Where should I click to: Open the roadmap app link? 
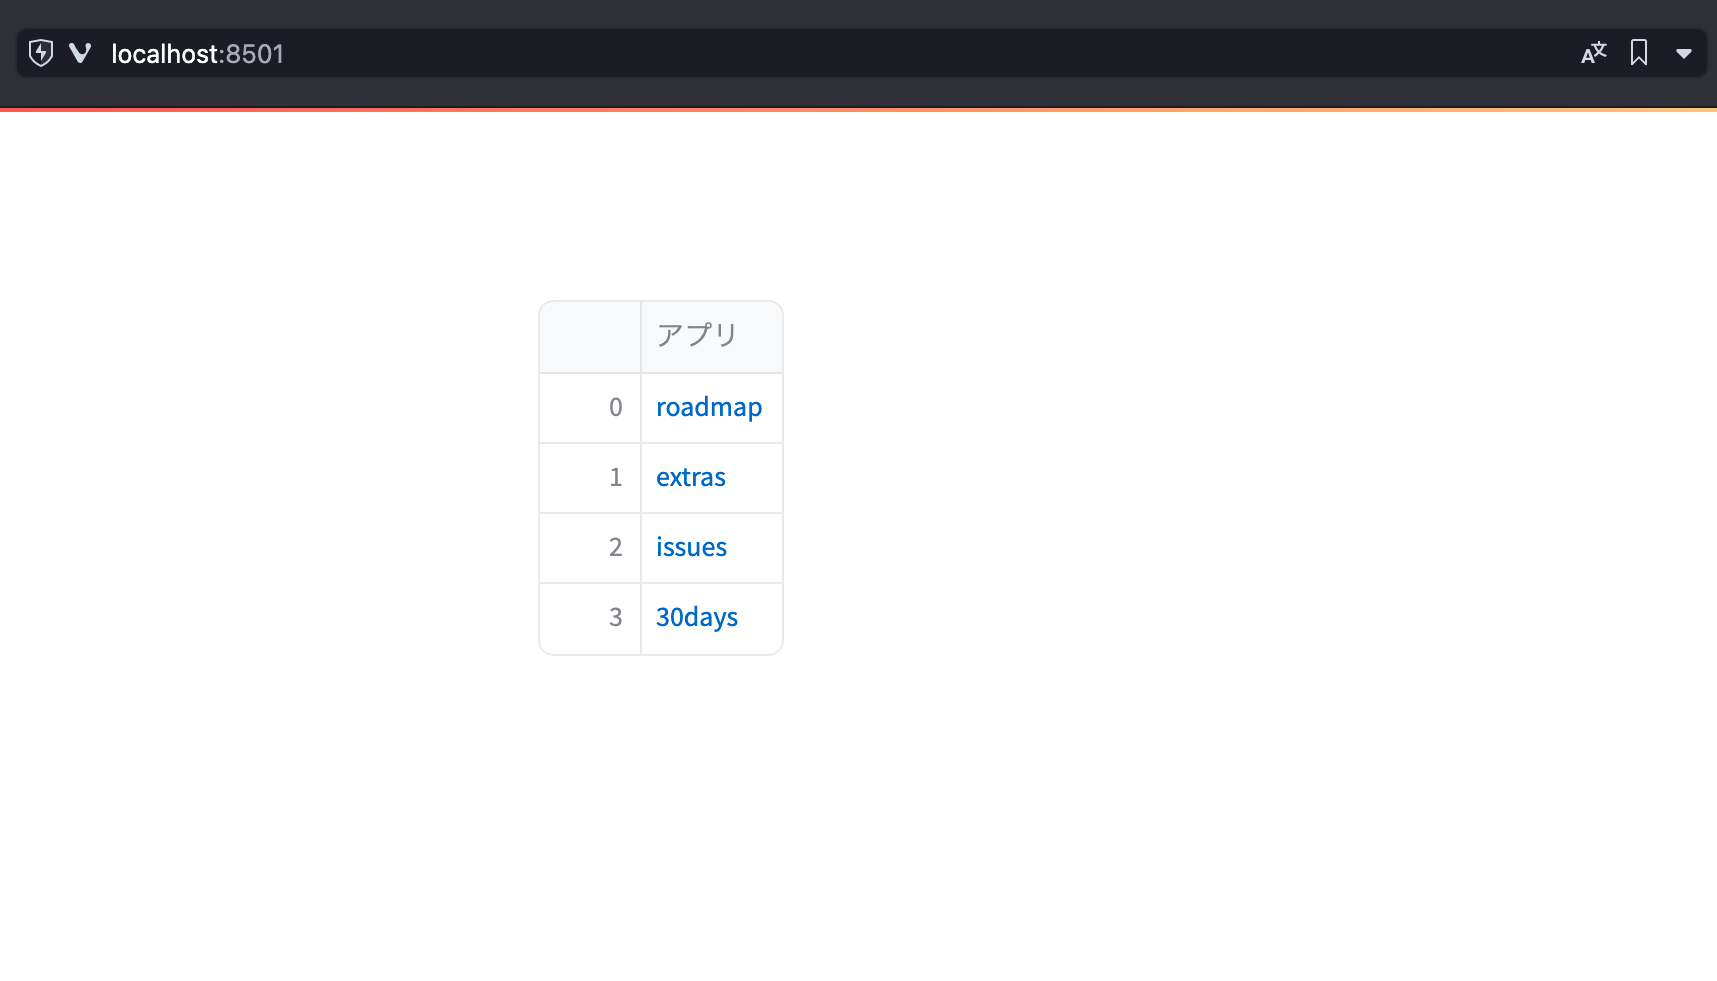click(709, 407)
